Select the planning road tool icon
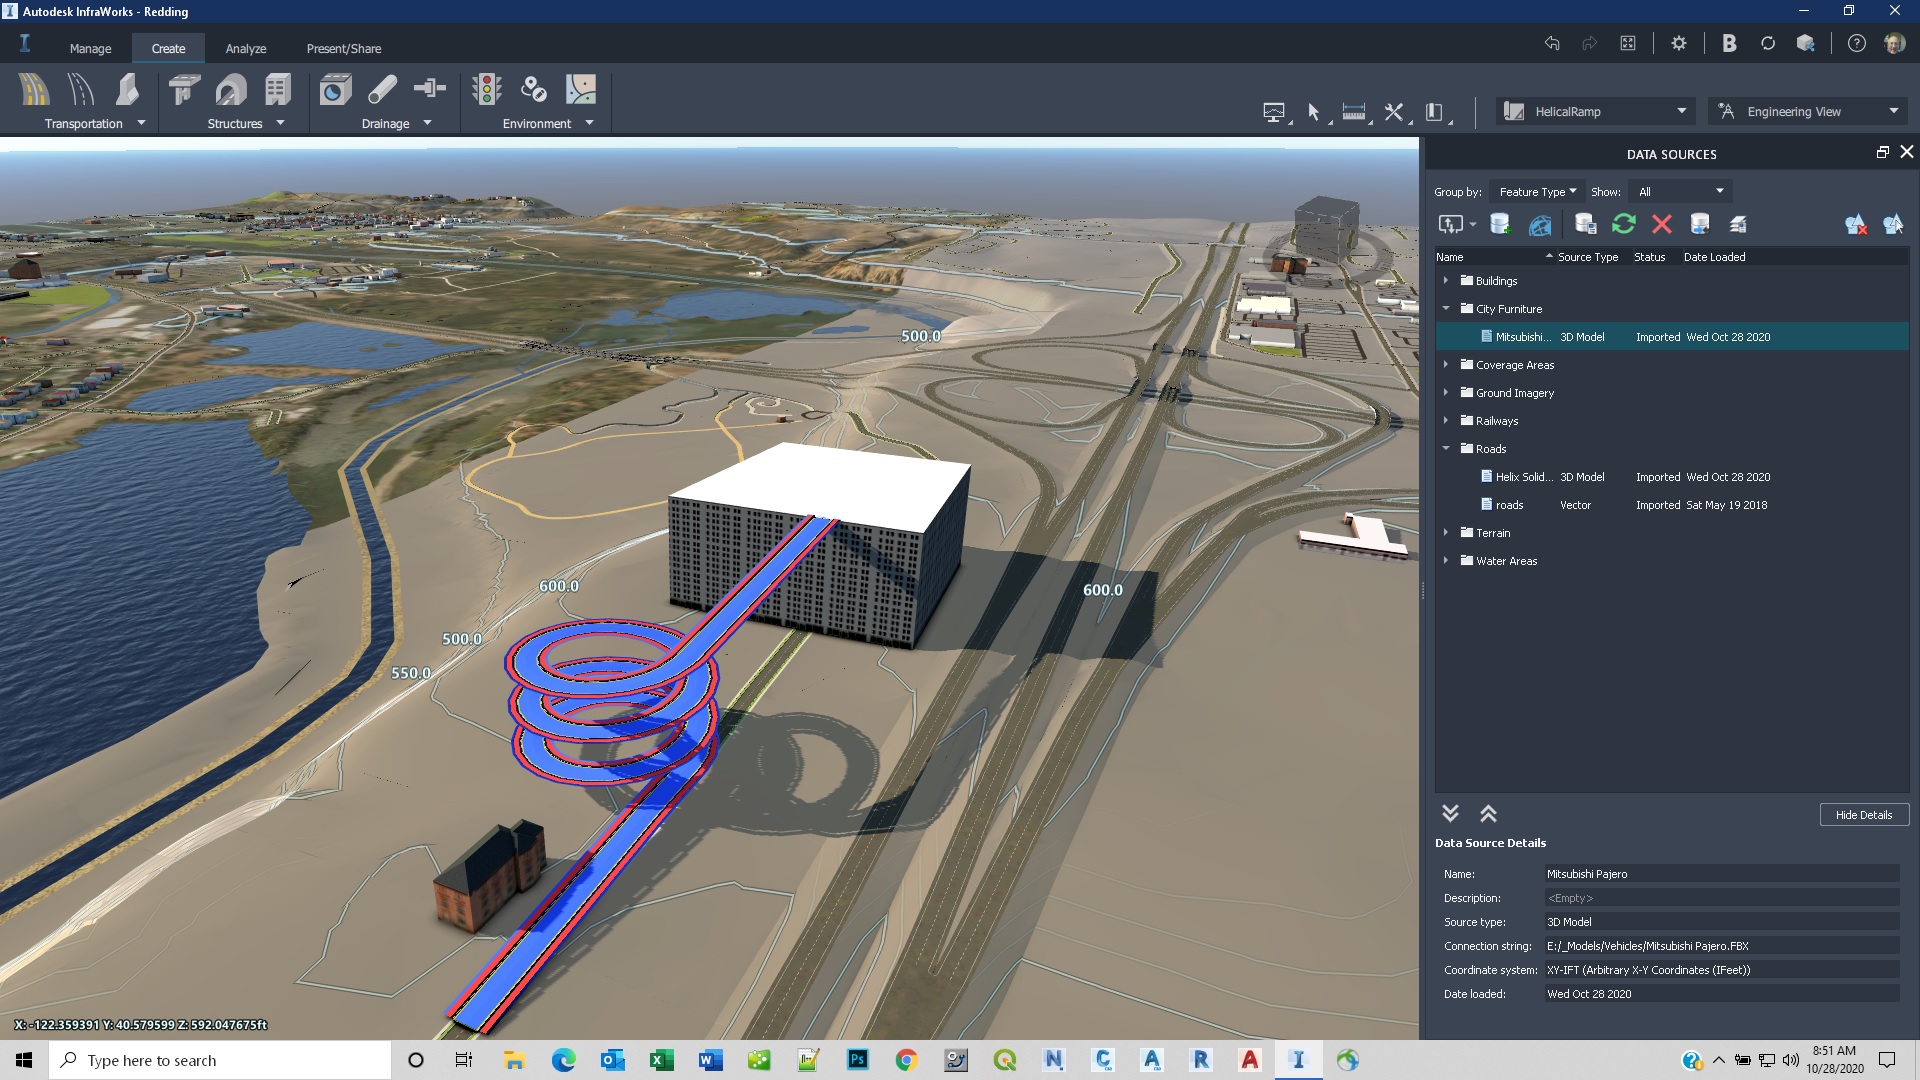This screenshot has height=1080, width=1920. (81, 90)
